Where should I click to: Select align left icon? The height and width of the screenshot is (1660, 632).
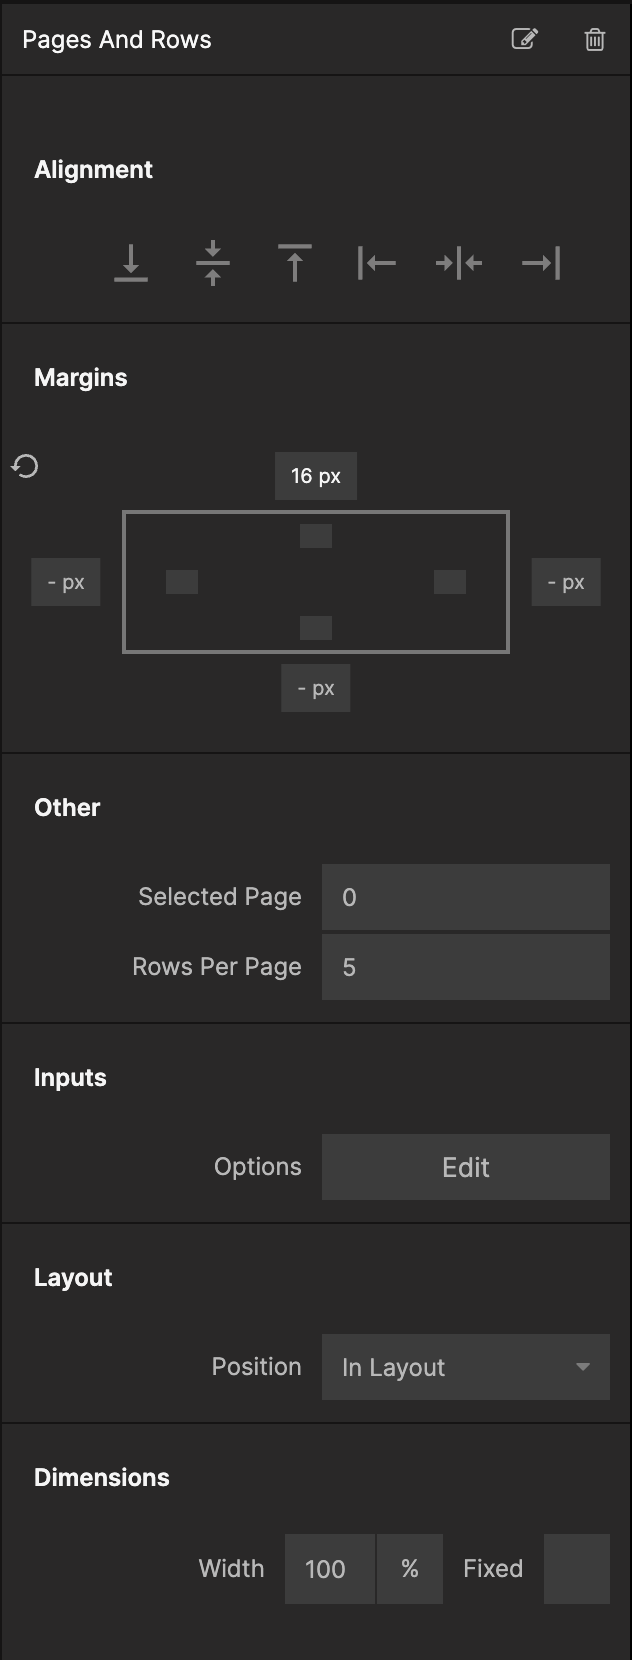click(x=377, y=263)
